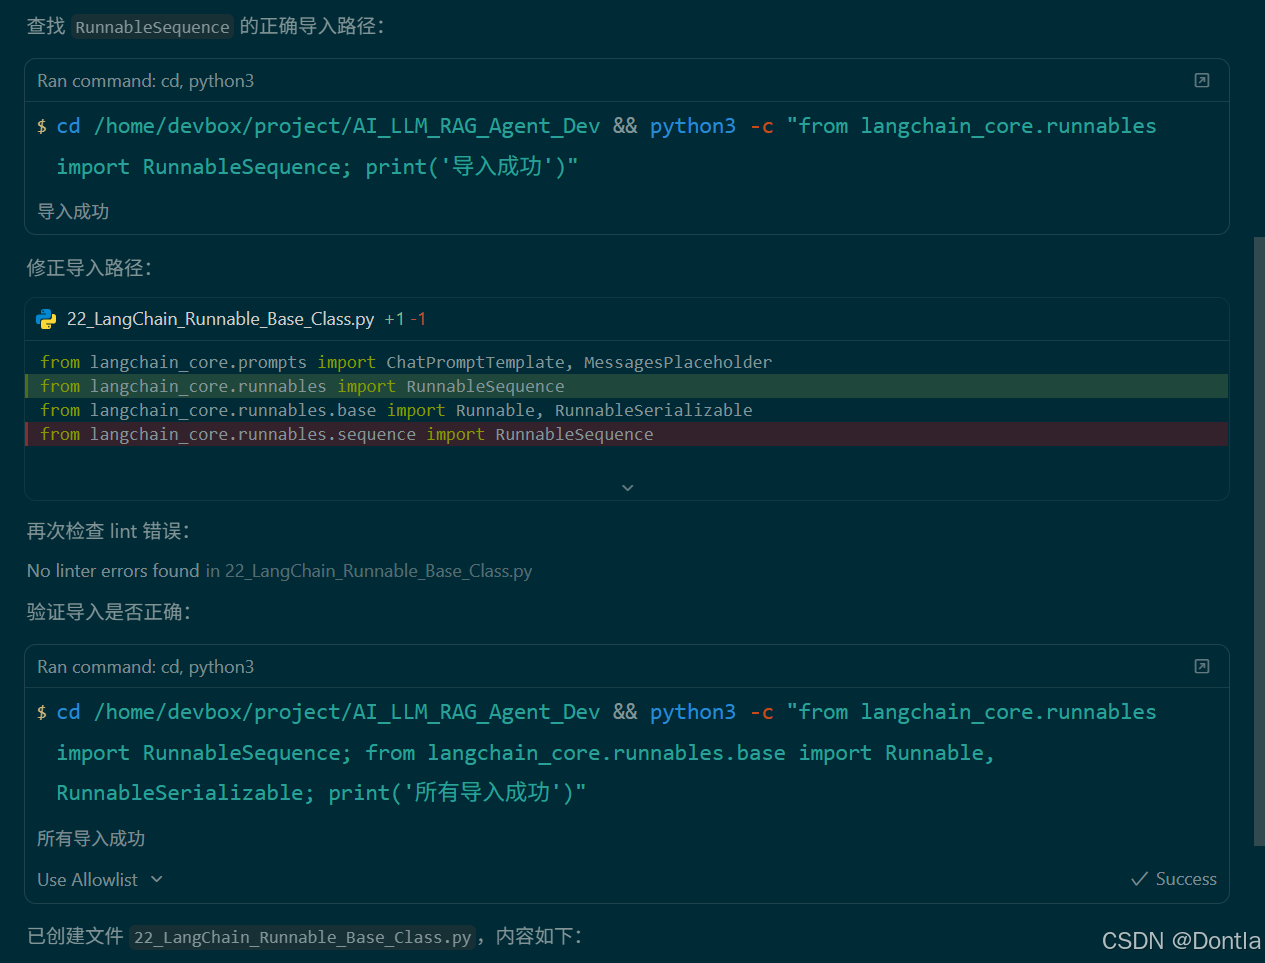Click the right-side vertical scrollbar
Screen dimensions: 1265x963
click(1259, 541)
